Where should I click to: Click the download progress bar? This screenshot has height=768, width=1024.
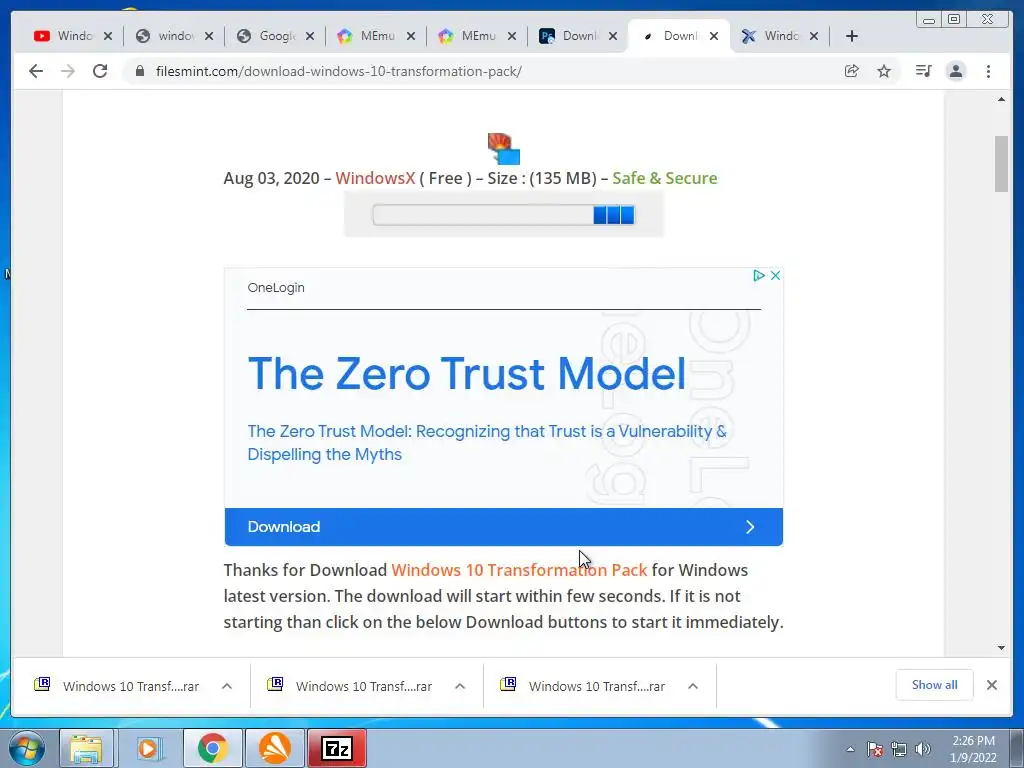pyautogui.click(x=503, y=215)
